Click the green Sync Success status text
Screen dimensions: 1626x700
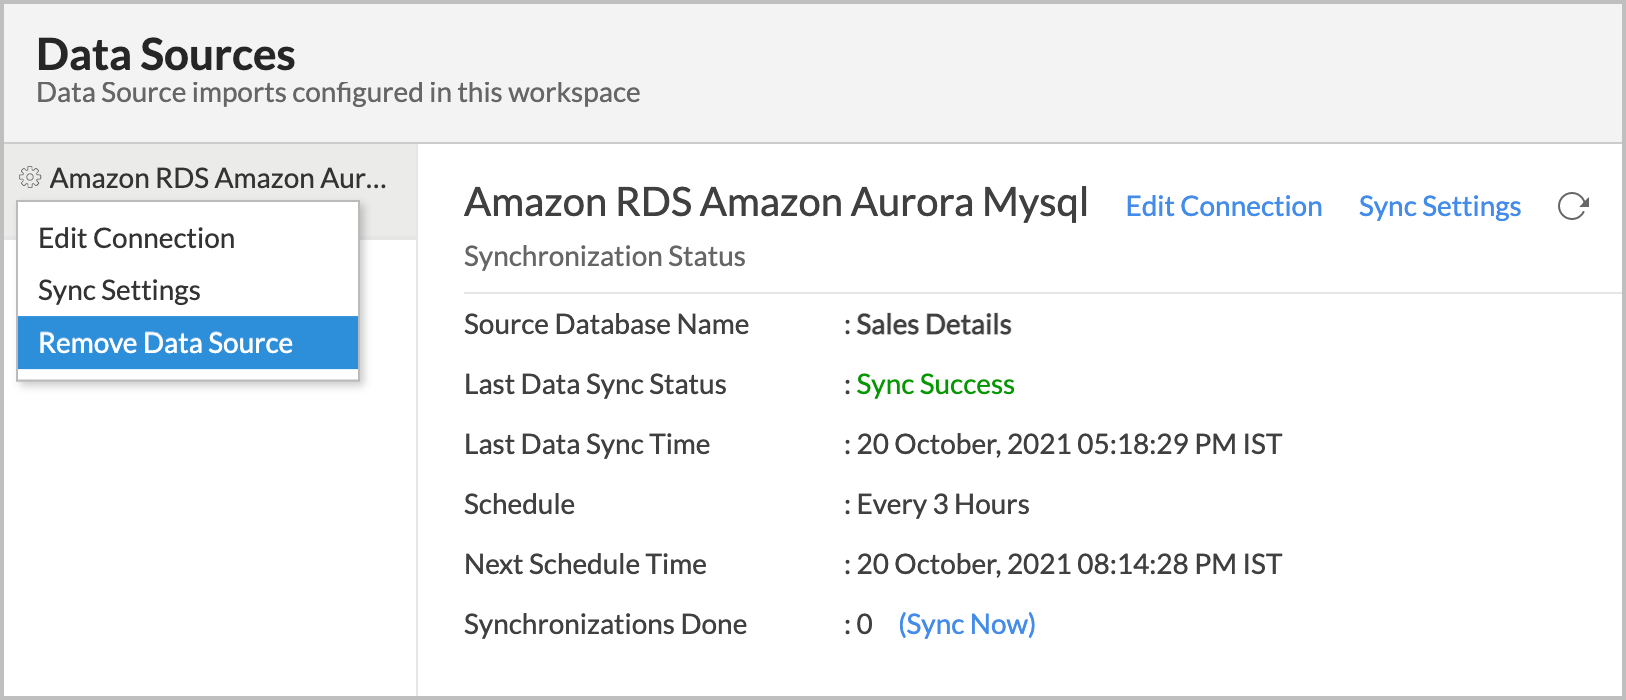coord(935,384)
